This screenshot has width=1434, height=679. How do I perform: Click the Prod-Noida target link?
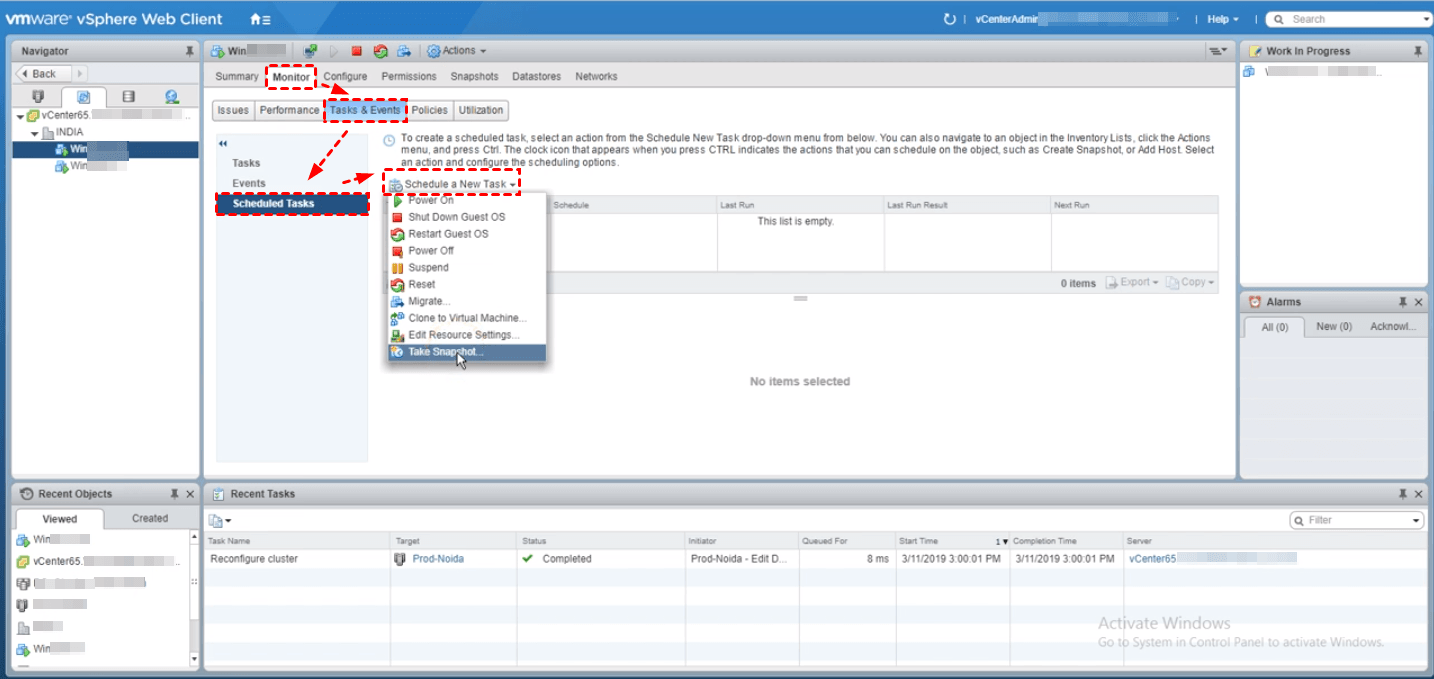pos(438,559)
